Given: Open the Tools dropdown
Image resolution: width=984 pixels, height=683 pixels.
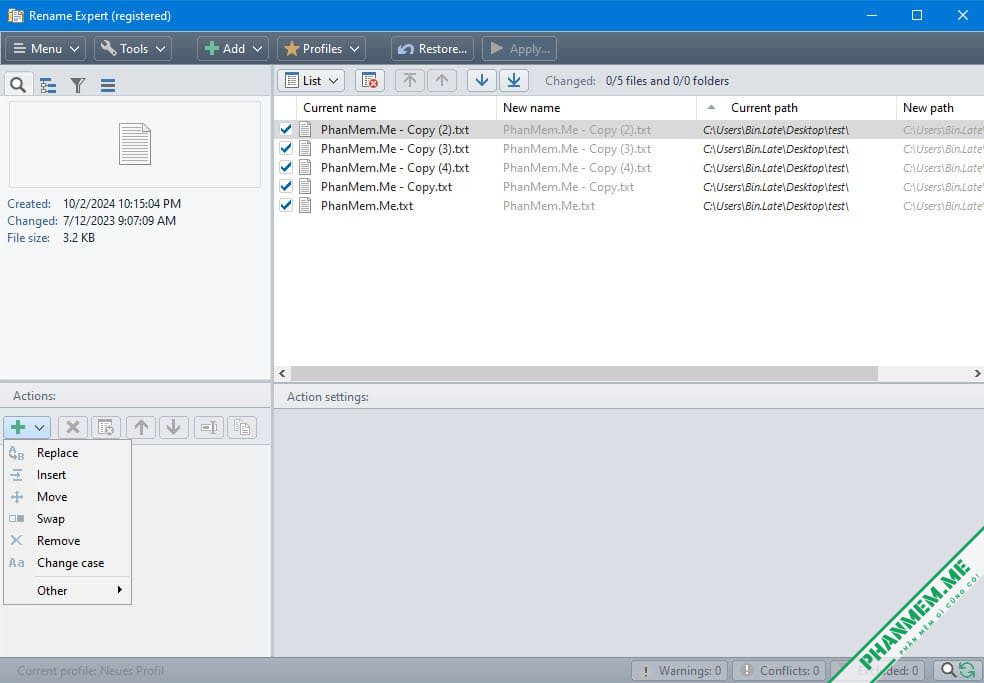Looking at the screenshot, I should [133, 48].
